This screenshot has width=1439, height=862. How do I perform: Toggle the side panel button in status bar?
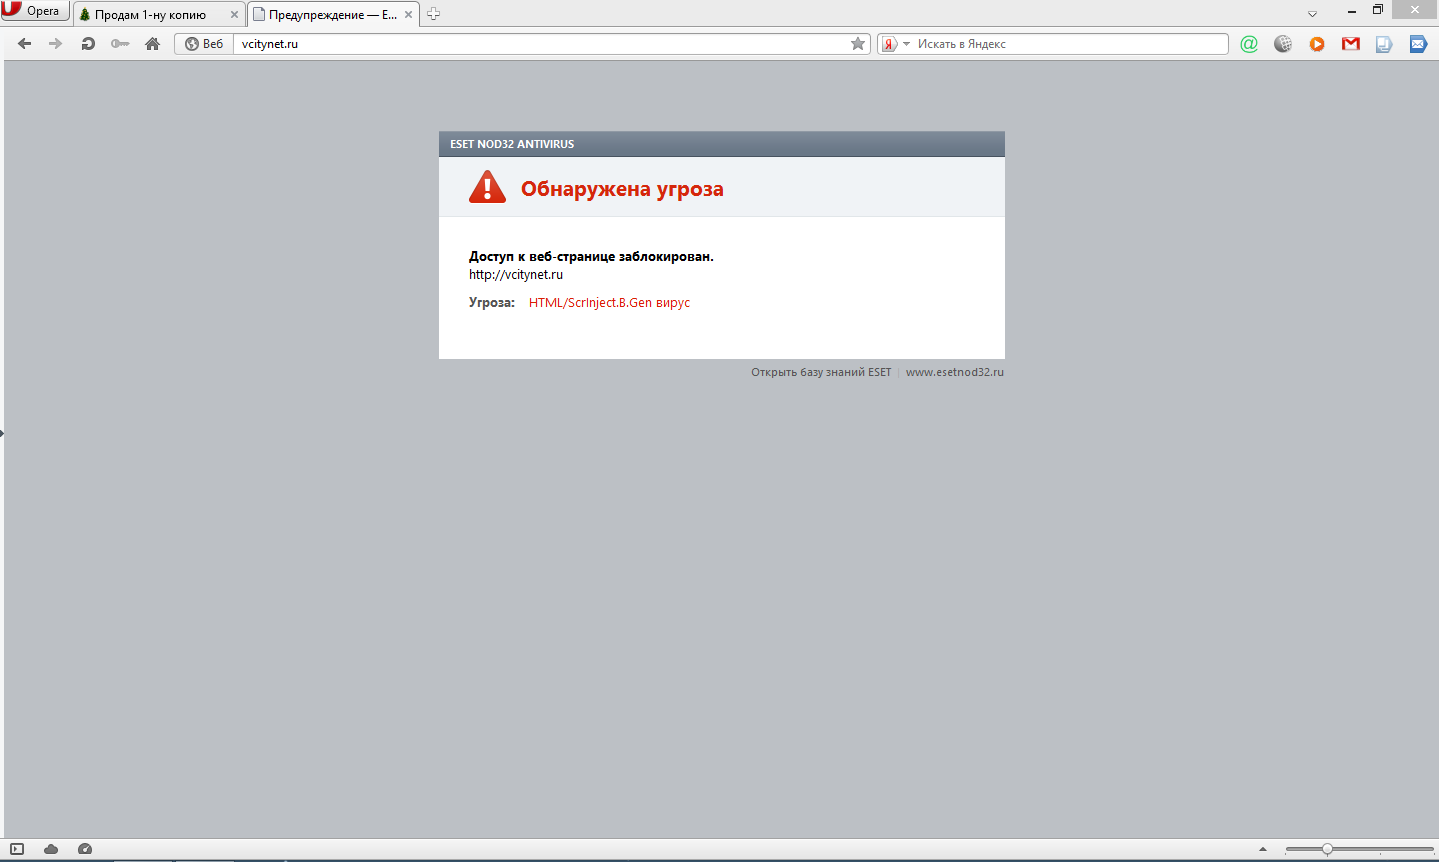[x=17, y=849]
